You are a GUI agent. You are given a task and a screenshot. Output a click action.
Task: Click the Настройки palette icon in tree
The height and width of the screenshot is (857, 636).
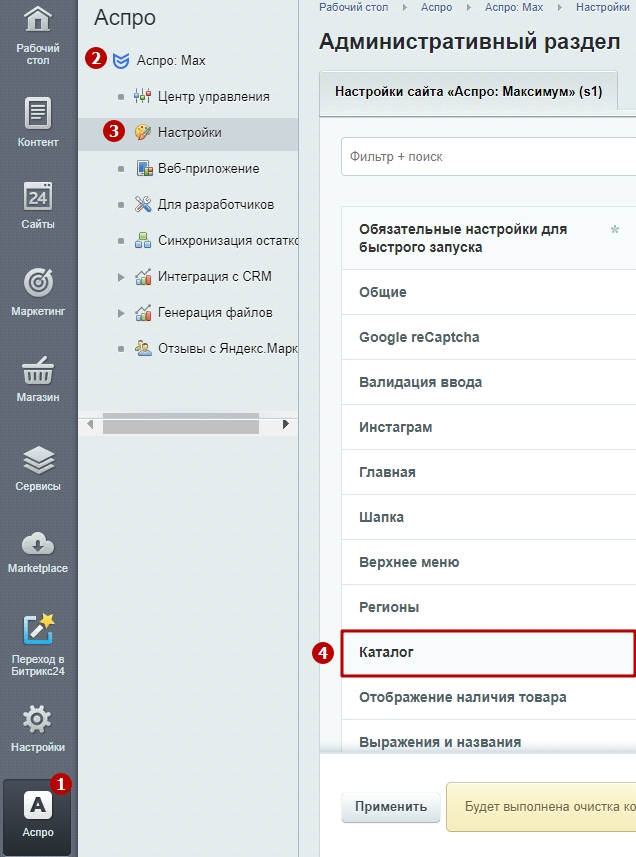143,132
